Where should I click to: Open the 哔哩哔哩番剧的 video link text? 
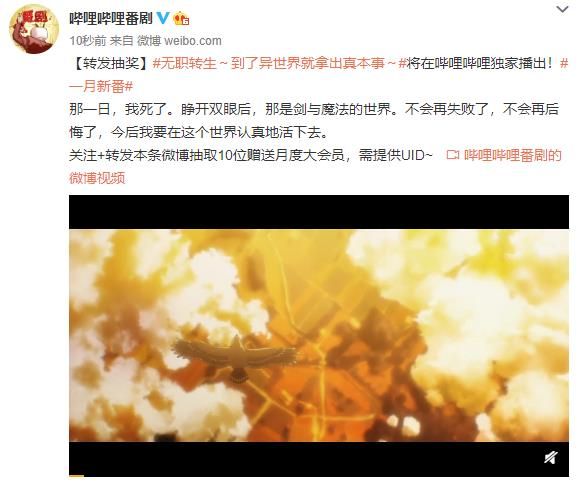(x=513, y=155)
